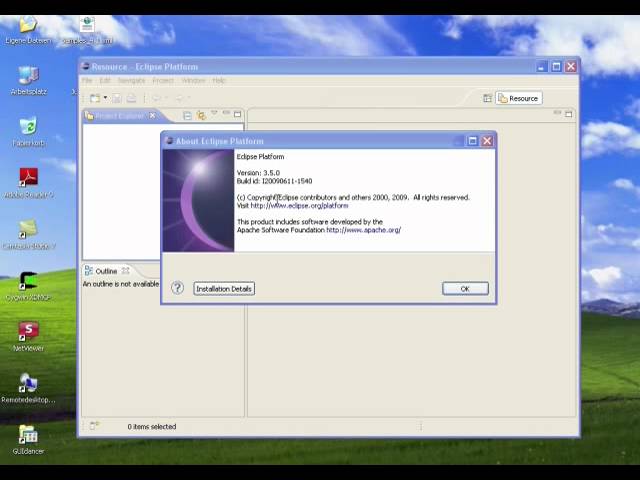Image resolution: width=640 pixels, height=480 pixels.
Task: Close the Eclipse Platform main window
Action: (571, 67)
